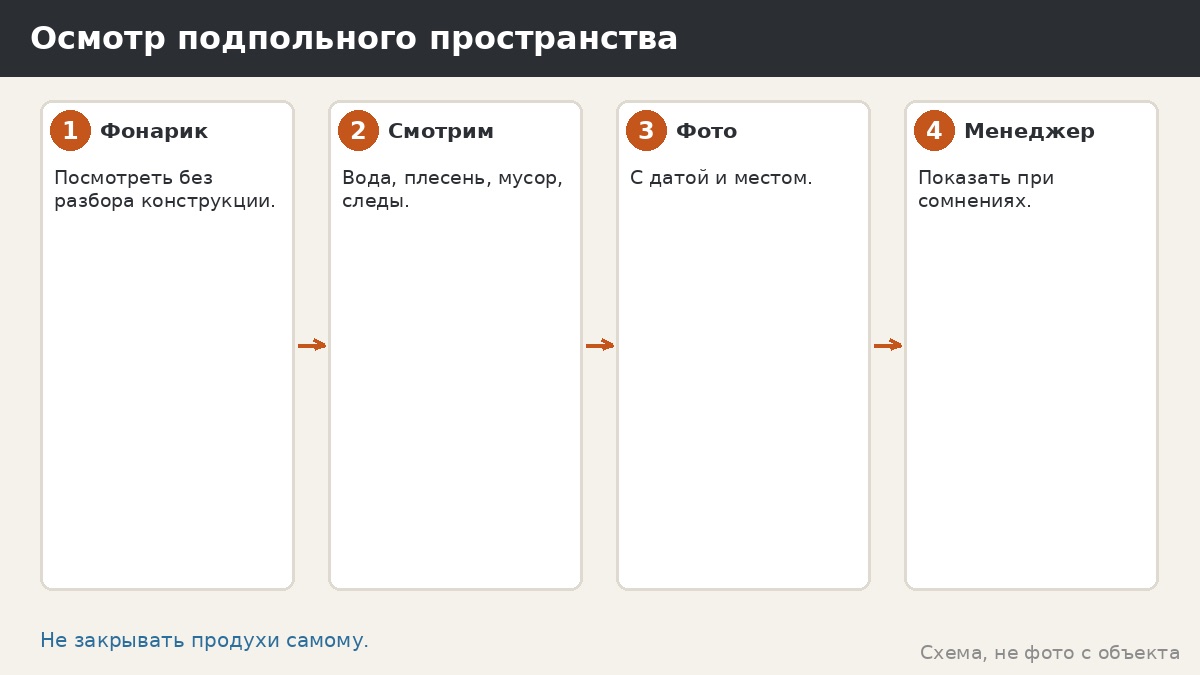Viewport: 1200px width, 675px height.
Task: Click the arrow between Фонарик and Смотрим
Action: [x=312, y=345]
